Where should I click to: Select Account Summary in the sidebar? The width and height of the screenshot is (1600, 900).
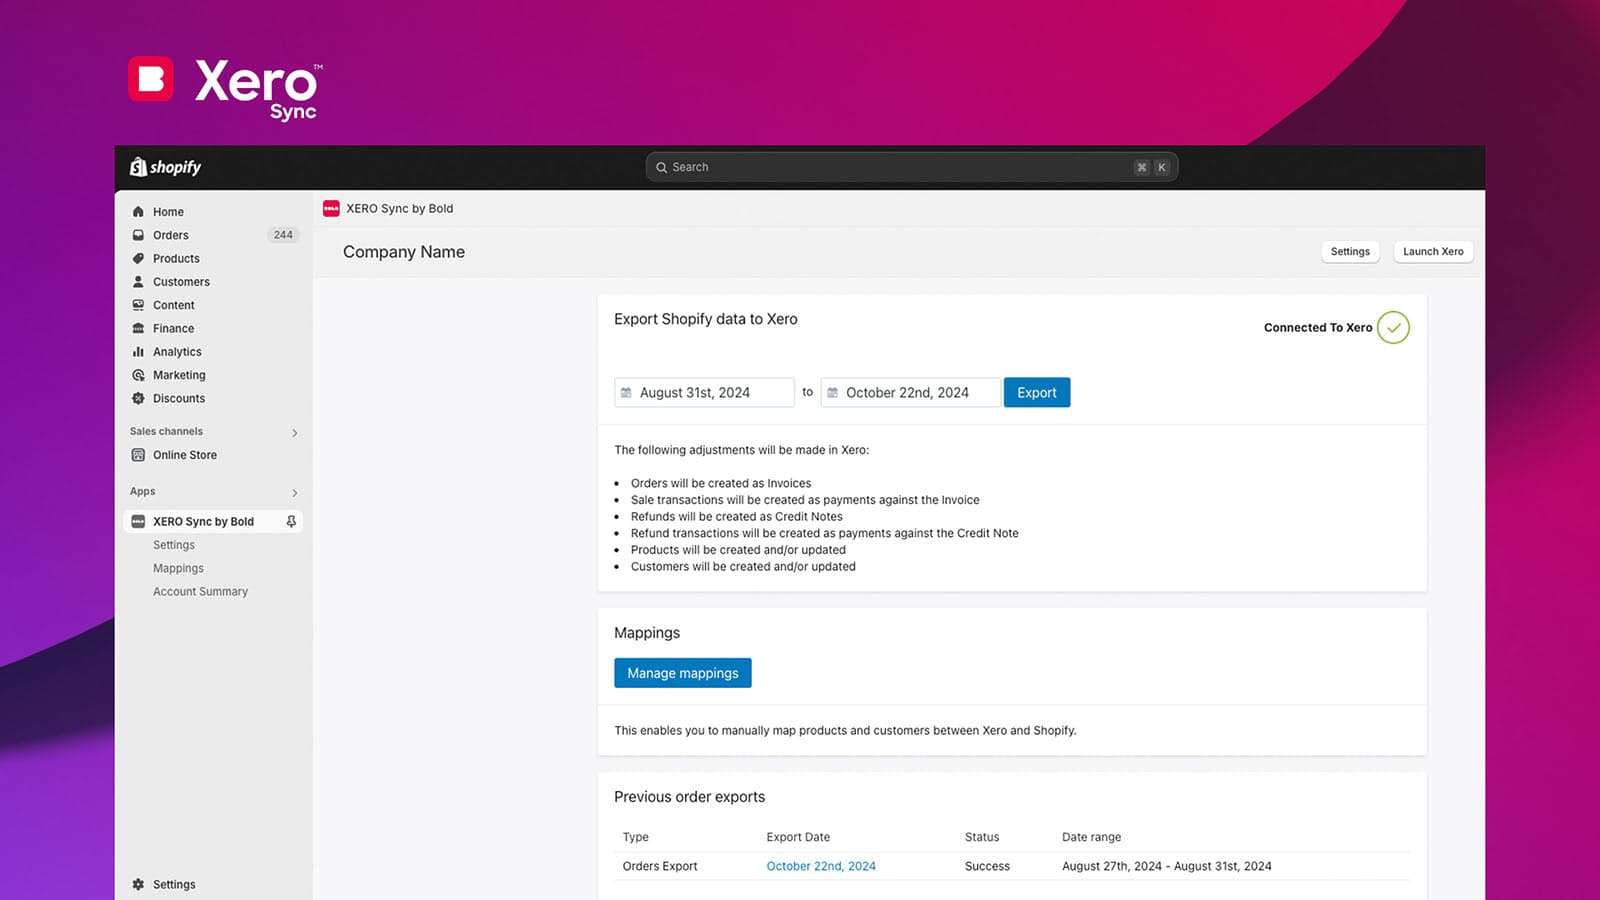point(200,591)
